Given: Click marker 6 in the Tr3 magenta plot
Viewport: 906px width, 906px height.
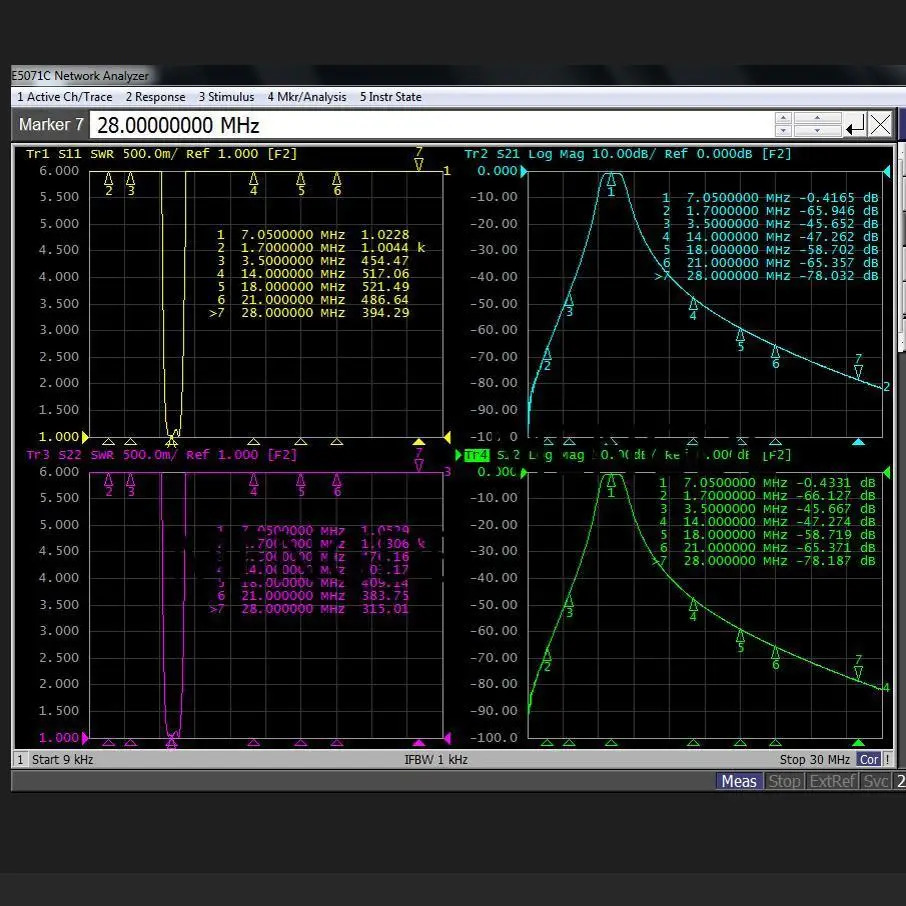Looking at the screenshot, I should pos(337,485).
